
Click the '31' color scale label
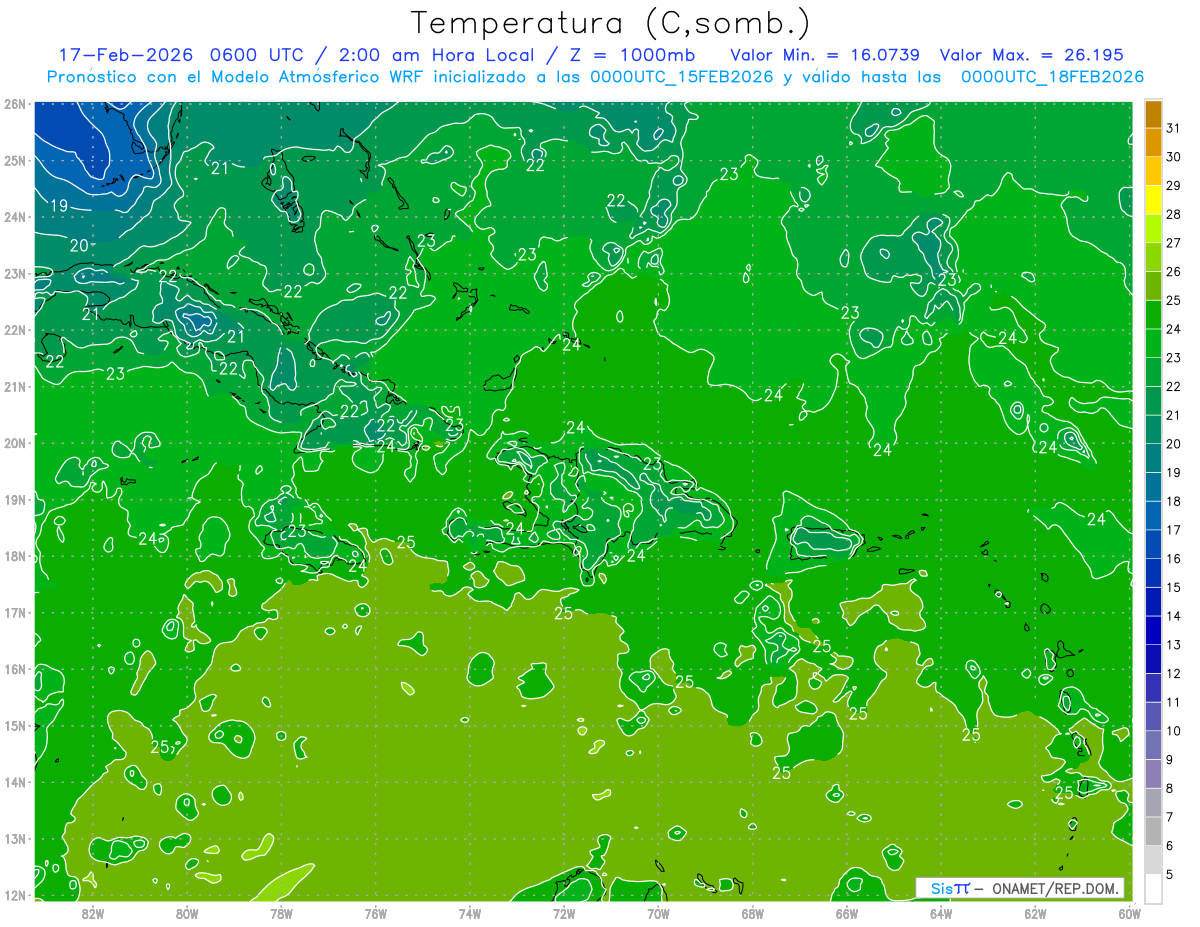[1173, 128]
